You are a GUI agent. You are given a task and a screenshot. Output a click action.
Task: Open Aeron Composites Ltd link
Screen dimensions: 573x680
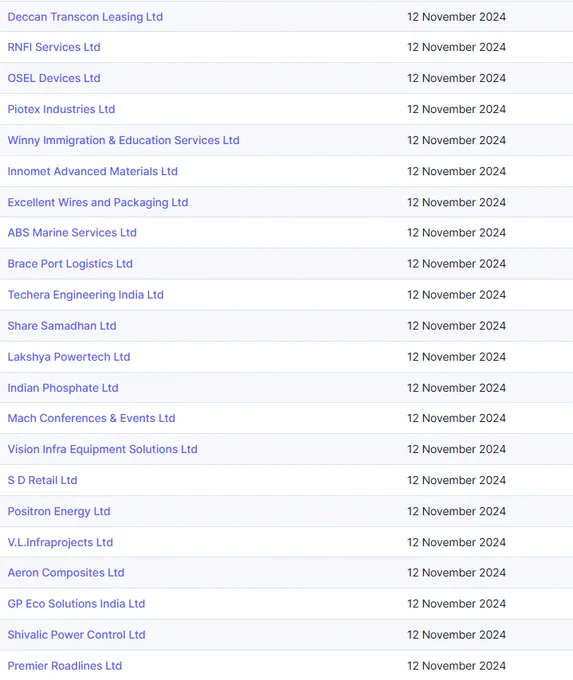(x=66, y=573)
